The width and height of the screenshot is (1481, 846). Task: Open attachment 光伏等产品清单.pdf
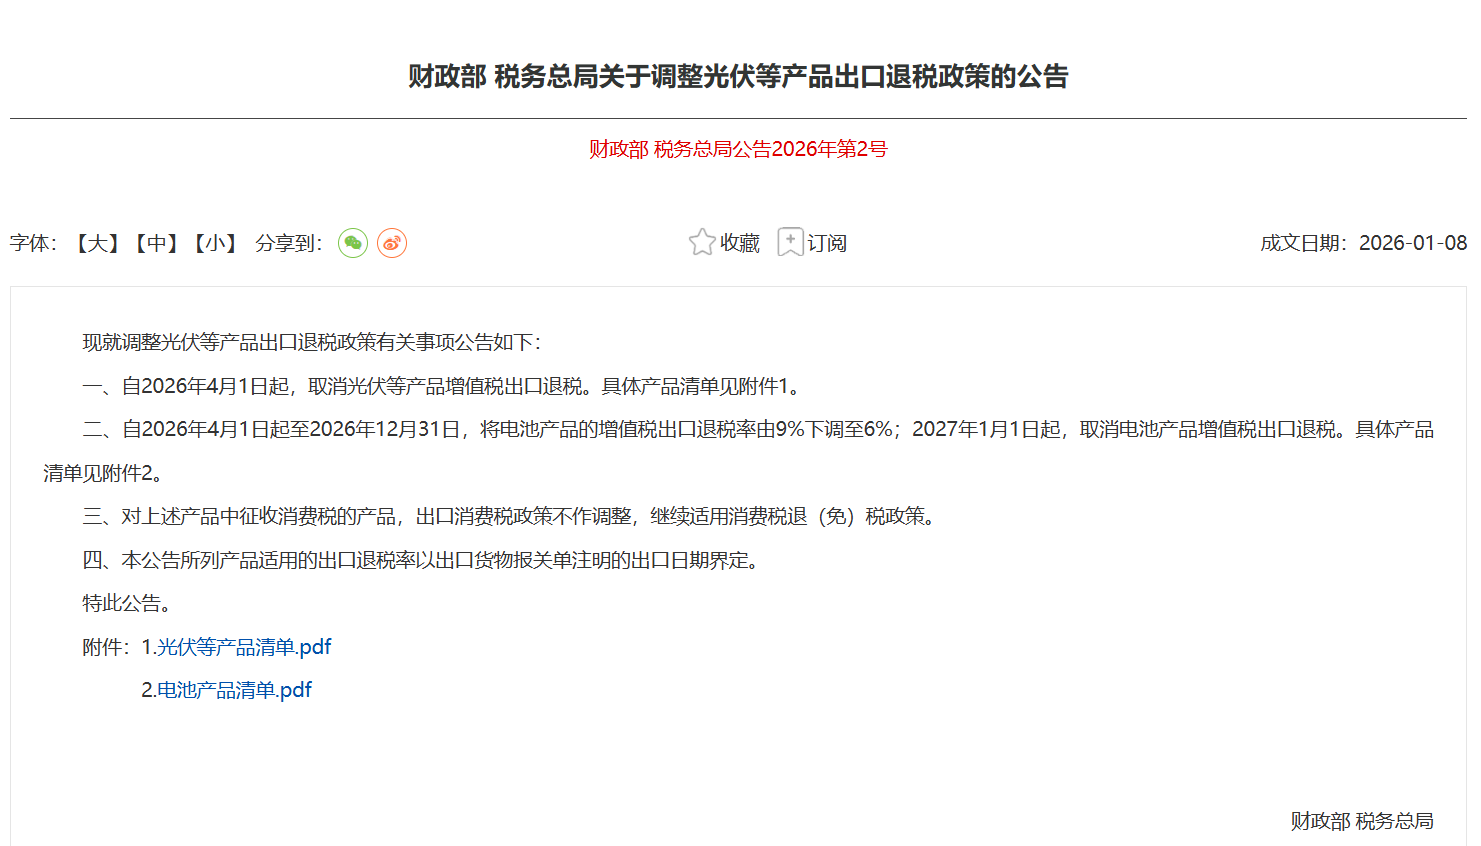pyautogui.click(x=244, y=647)
